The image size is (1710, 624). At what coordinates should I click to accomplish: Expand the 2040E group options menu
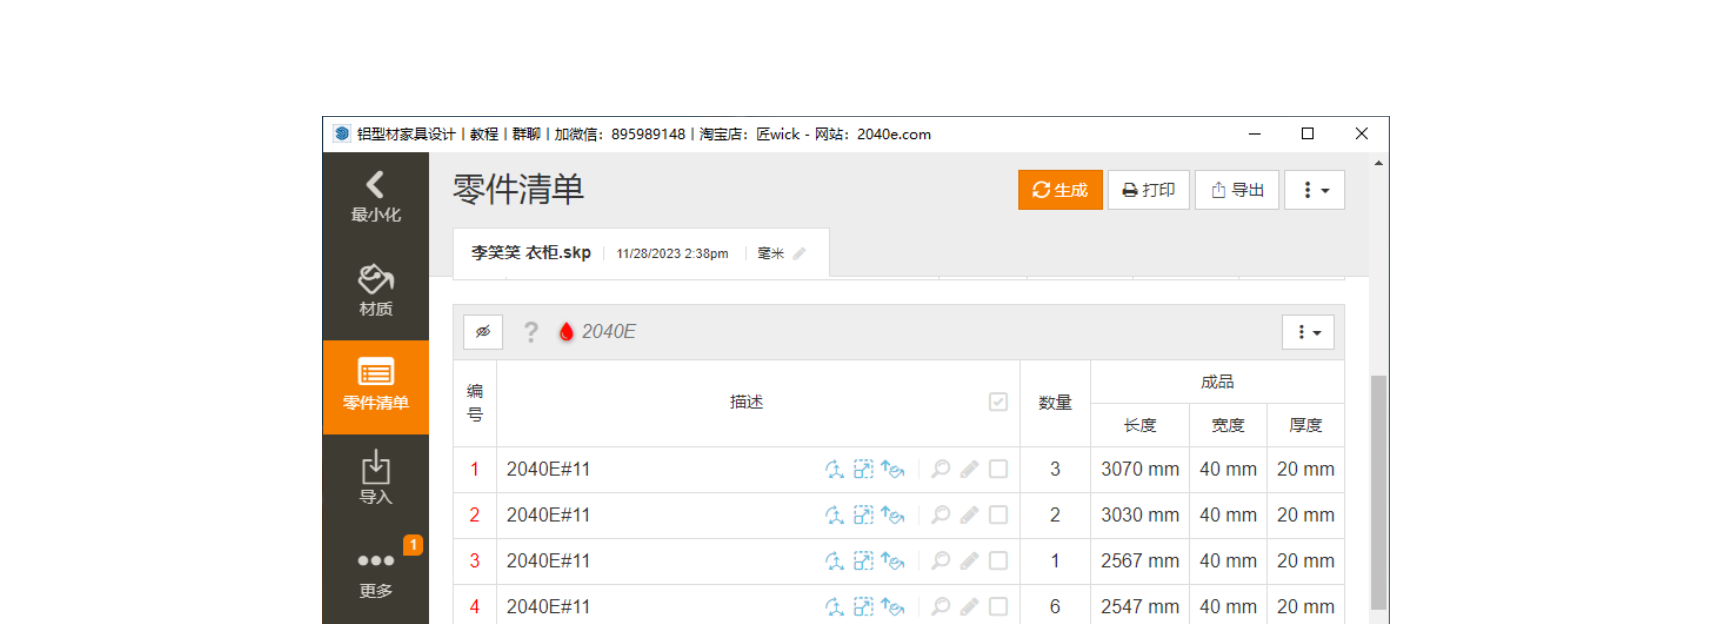pos(1308,332)
